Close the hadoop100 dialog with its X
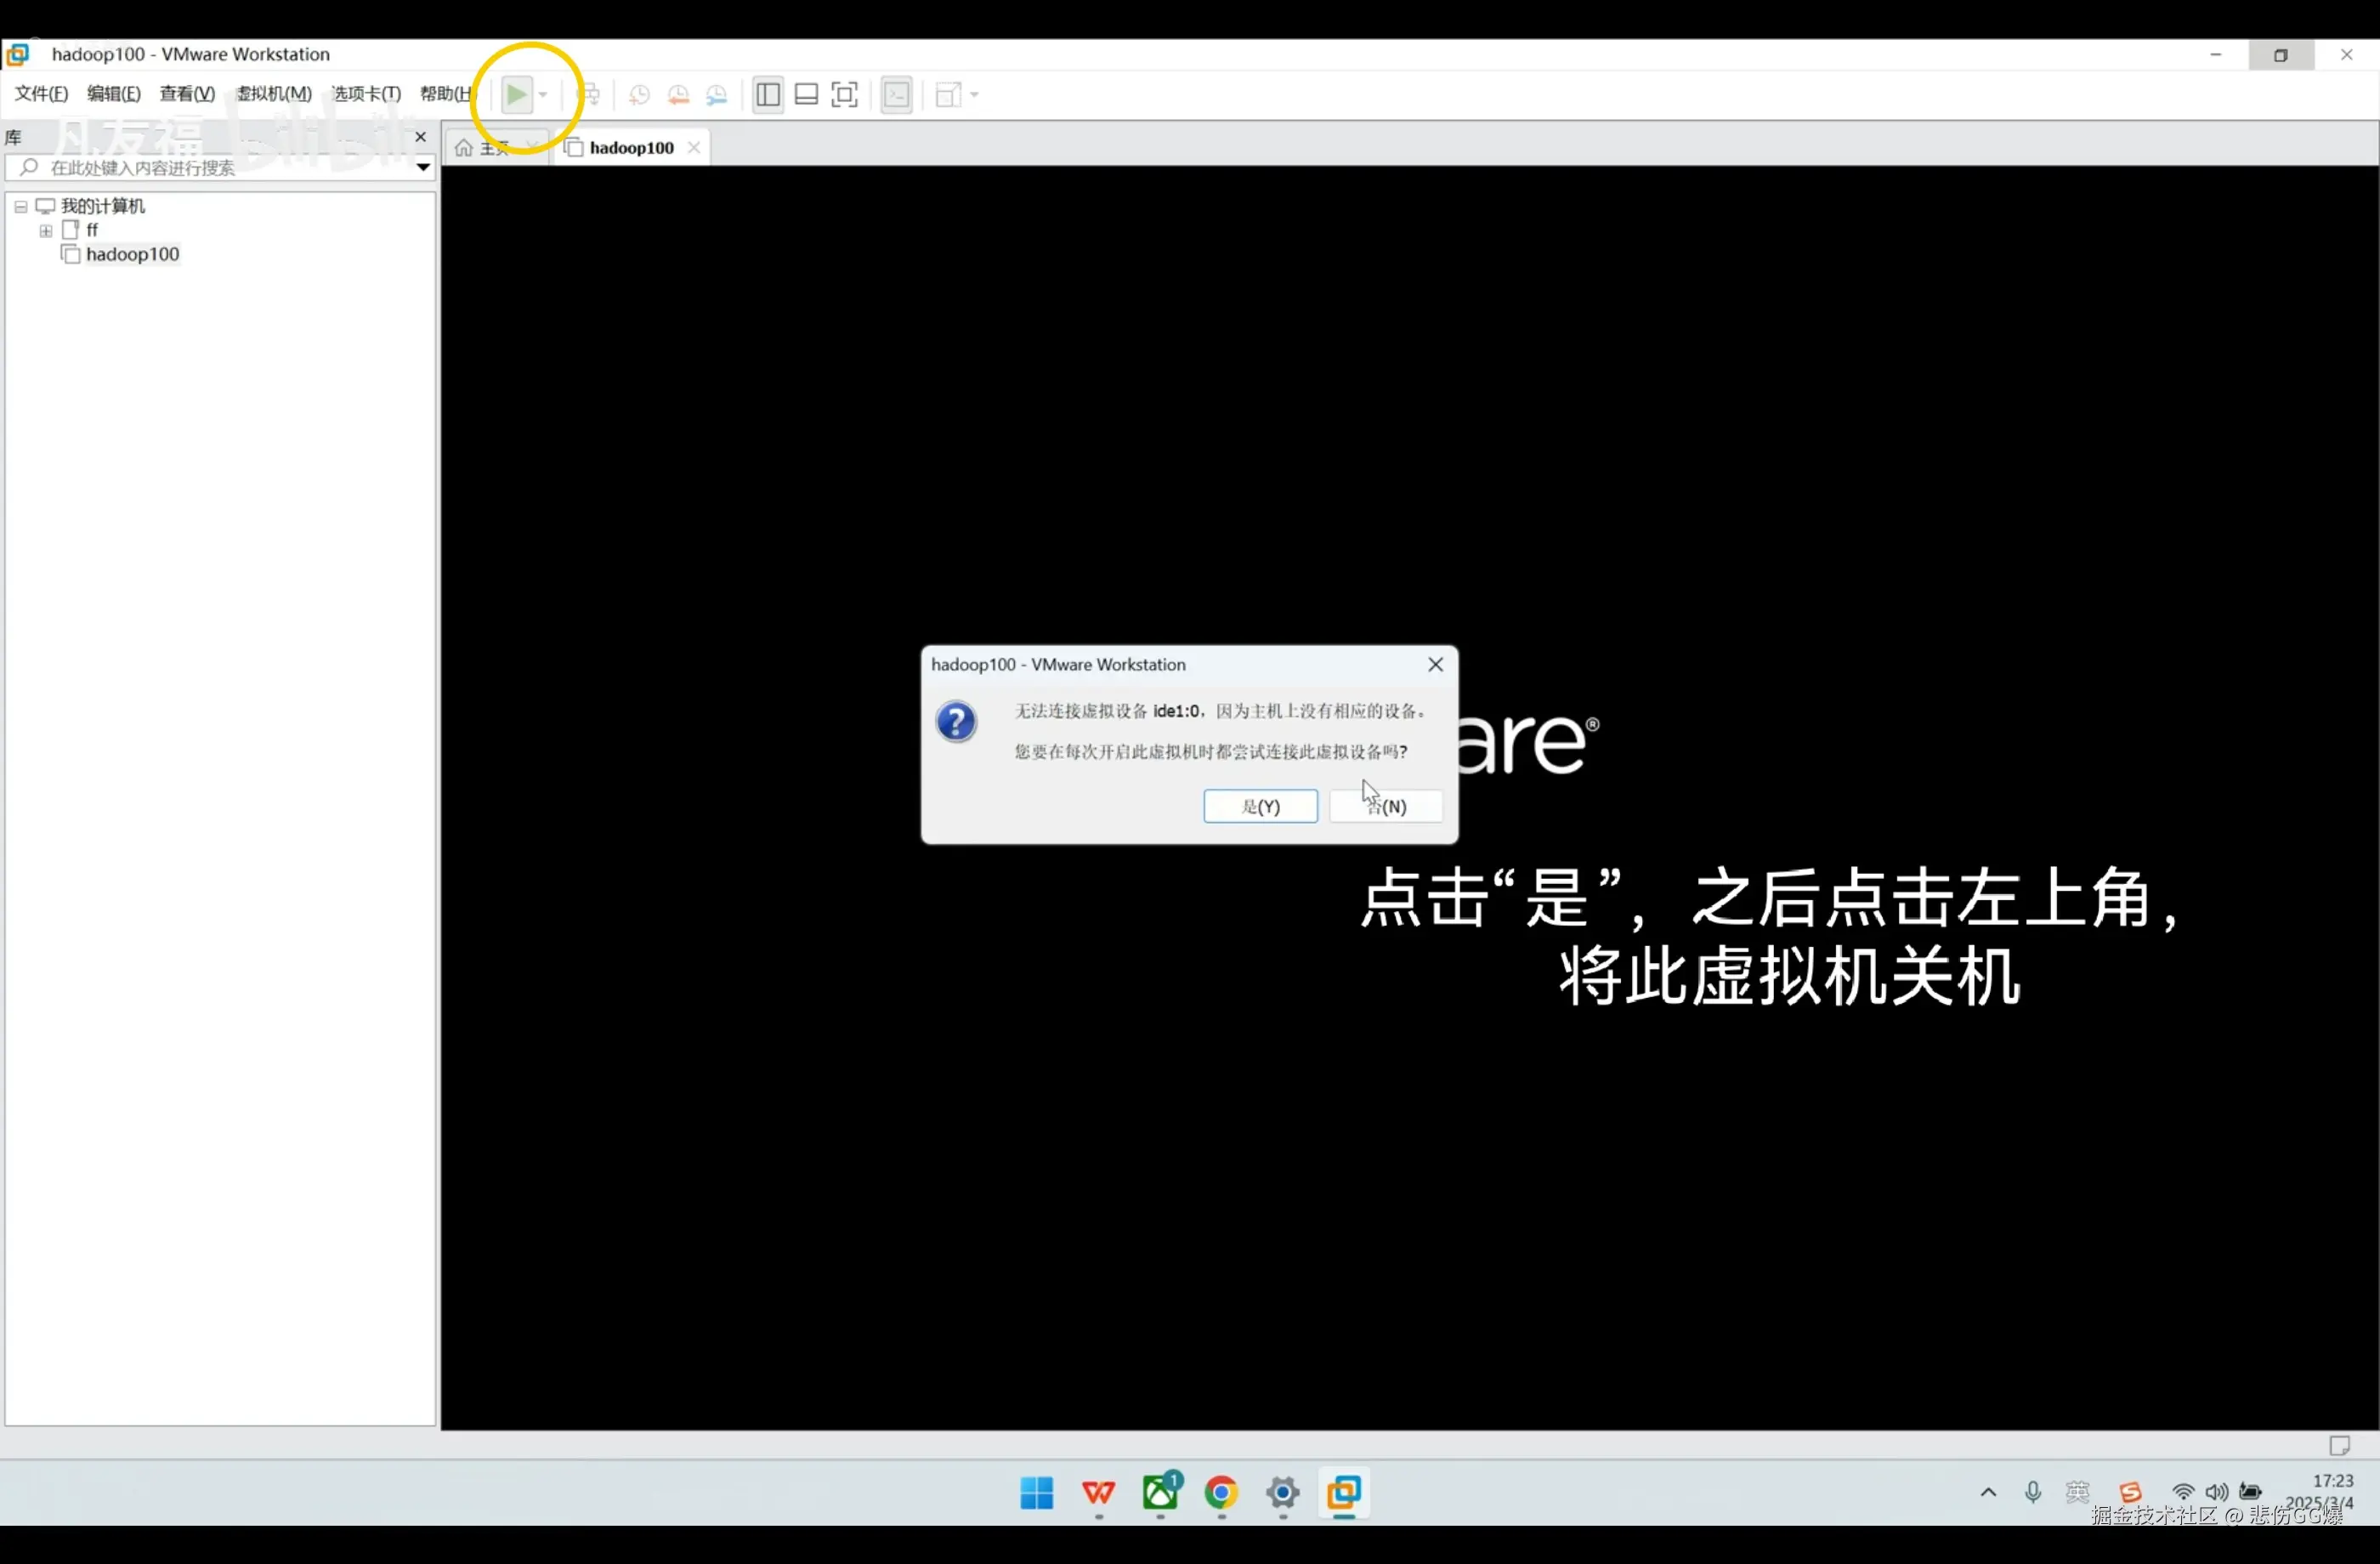The width and height of the screenshot is (2380, 1564). point(1435,664)
